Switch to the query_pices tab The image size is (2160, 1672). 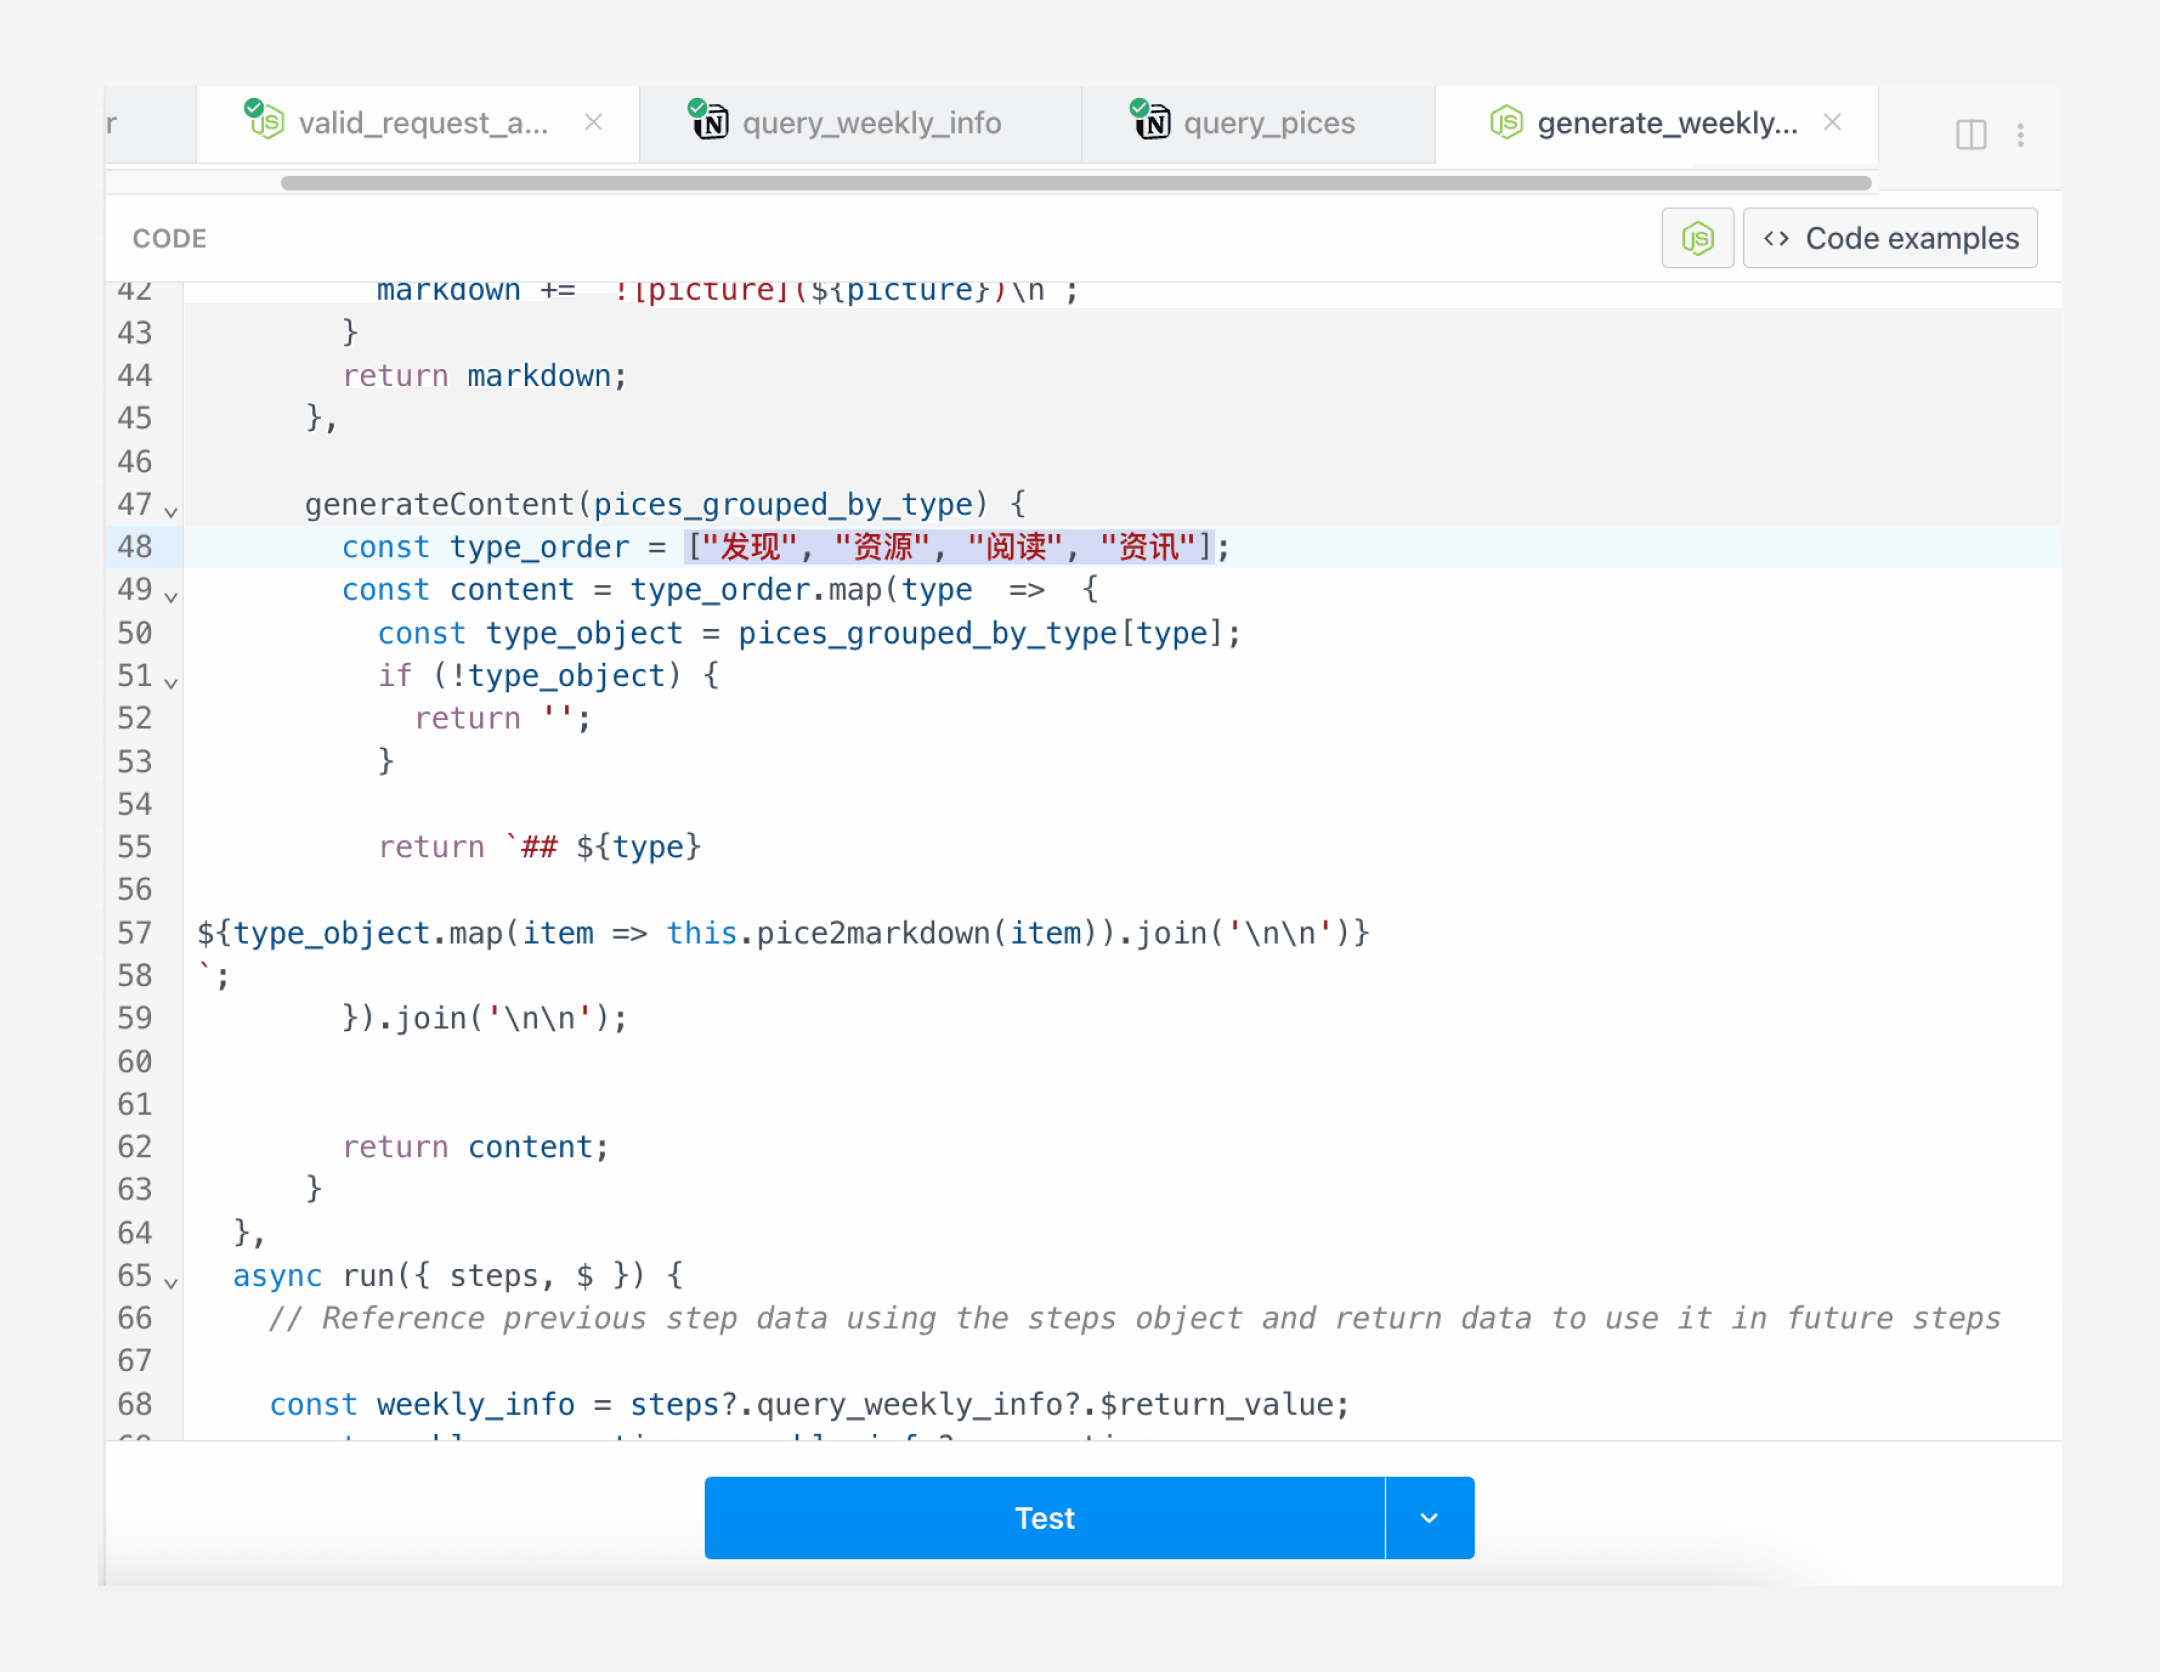tap(1268, 123)
